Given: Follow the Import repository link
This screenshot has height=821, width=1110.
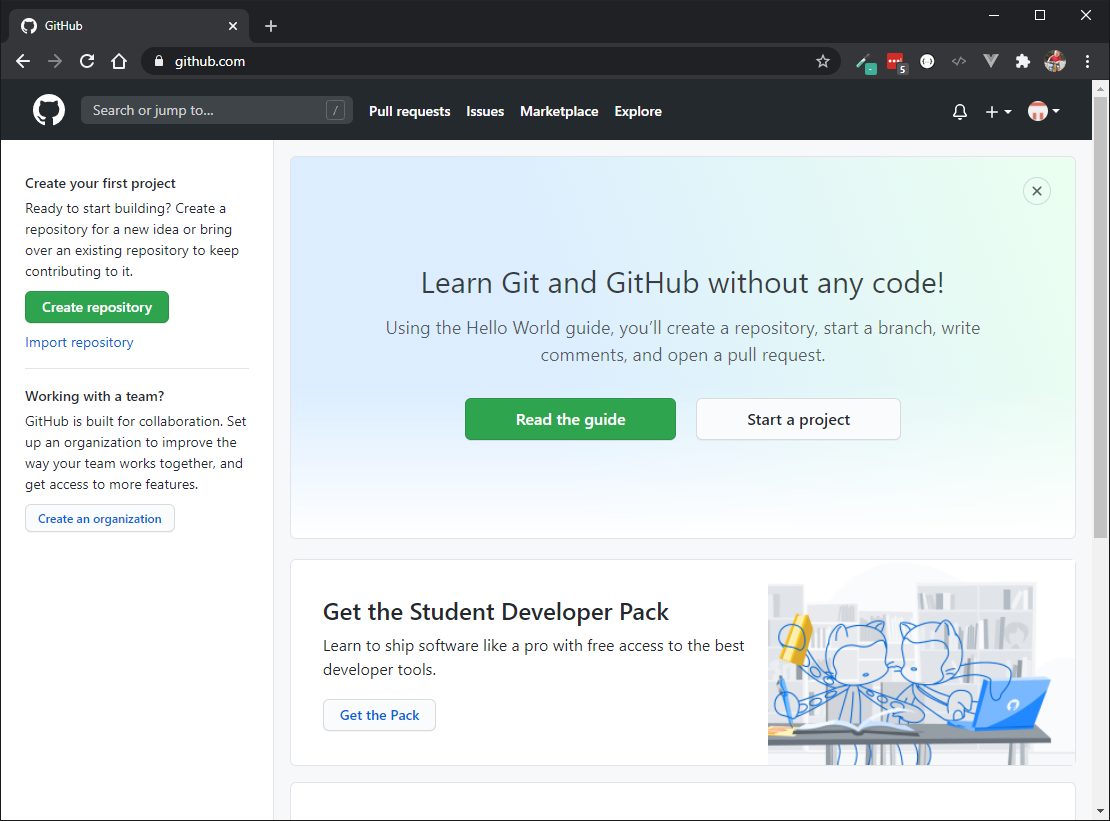Looking at the screenshot, I should pyautogui.click(x=79, y=343).
